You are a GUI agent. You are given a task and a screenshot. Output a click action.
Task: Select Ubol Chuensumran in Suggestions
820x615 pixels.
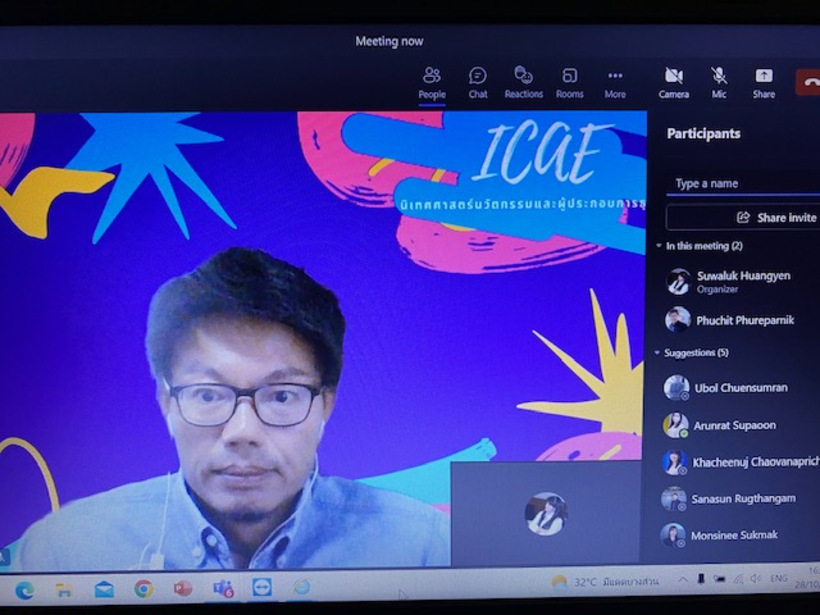click(x=740, y=387)
